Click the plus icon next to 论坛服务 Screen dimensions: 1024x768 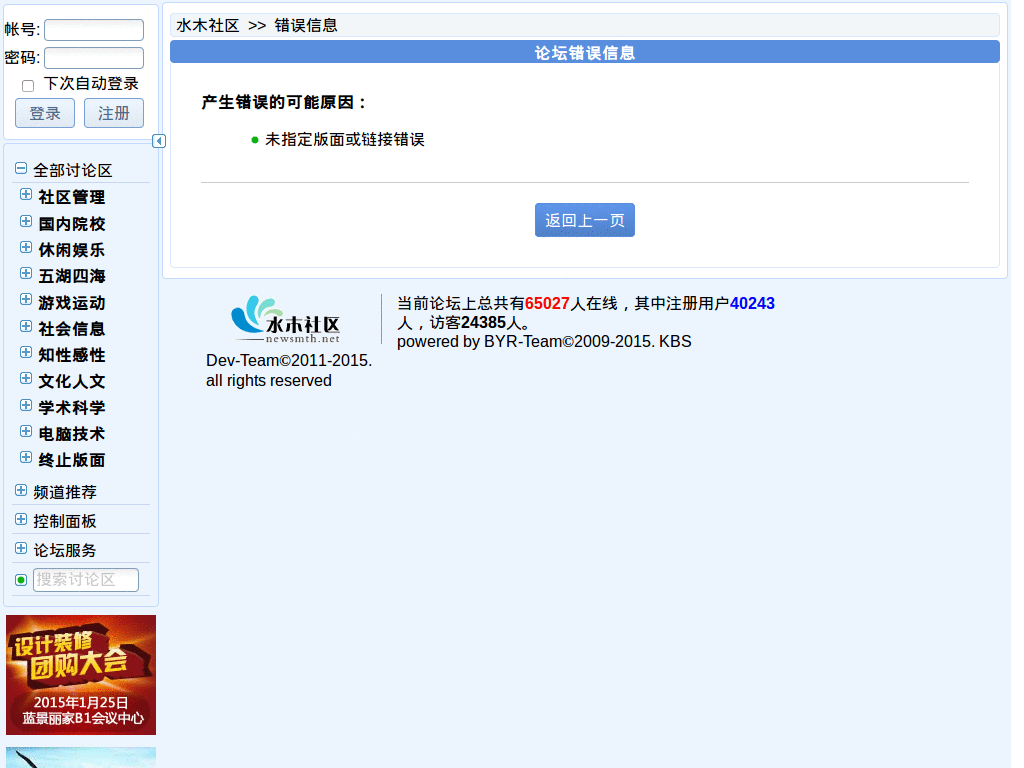[x=20, y=548]
